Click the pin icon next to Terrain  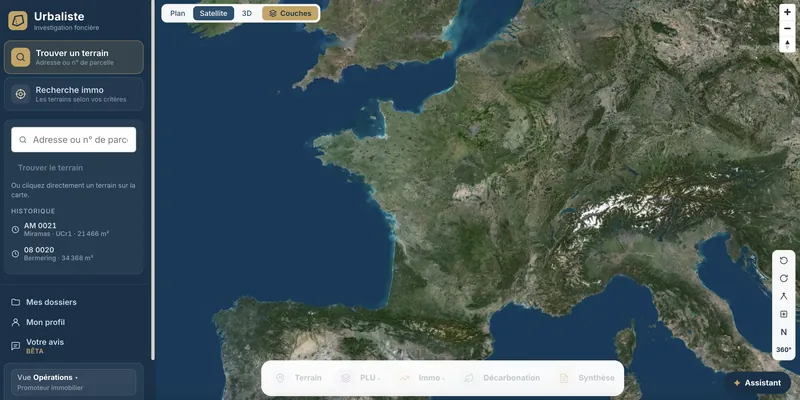coord(280,378)
